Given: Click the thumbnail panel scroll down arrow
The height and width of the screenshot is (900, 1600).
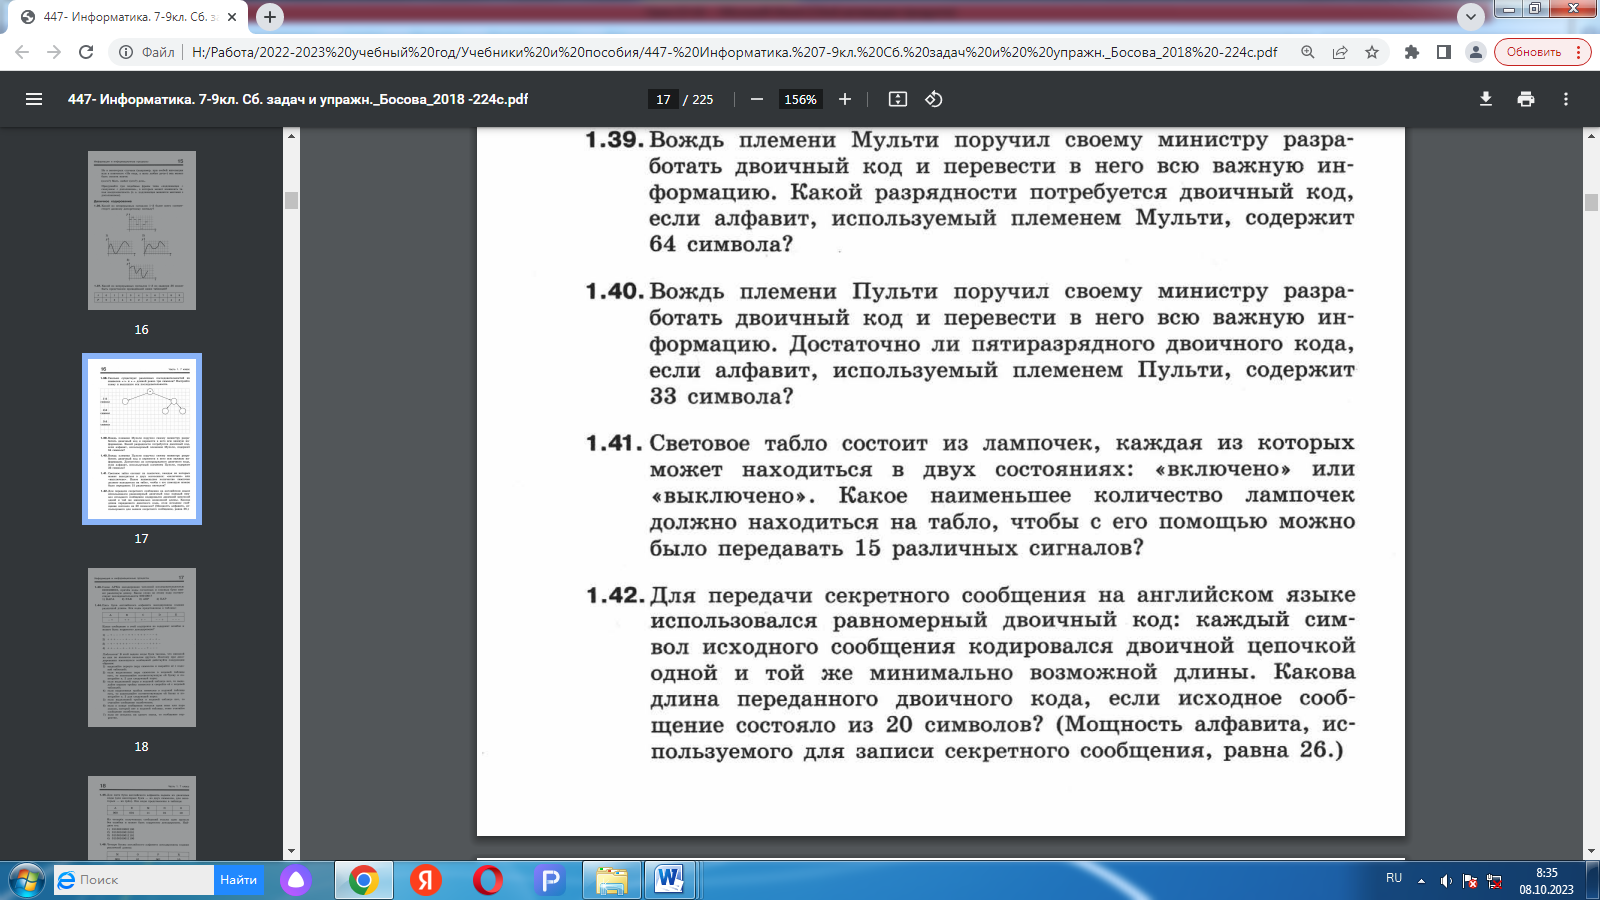Looking at the screenshot, I should pos(291,850).
